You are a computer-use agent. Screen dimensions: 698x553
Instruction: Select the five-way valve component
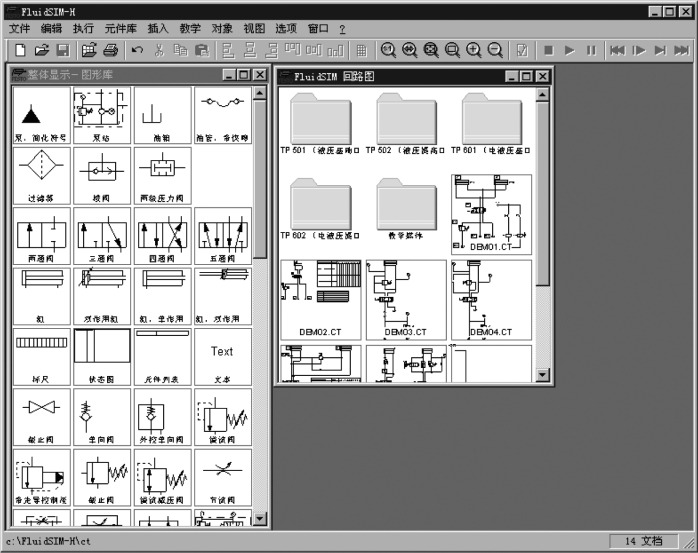[223, 236]
